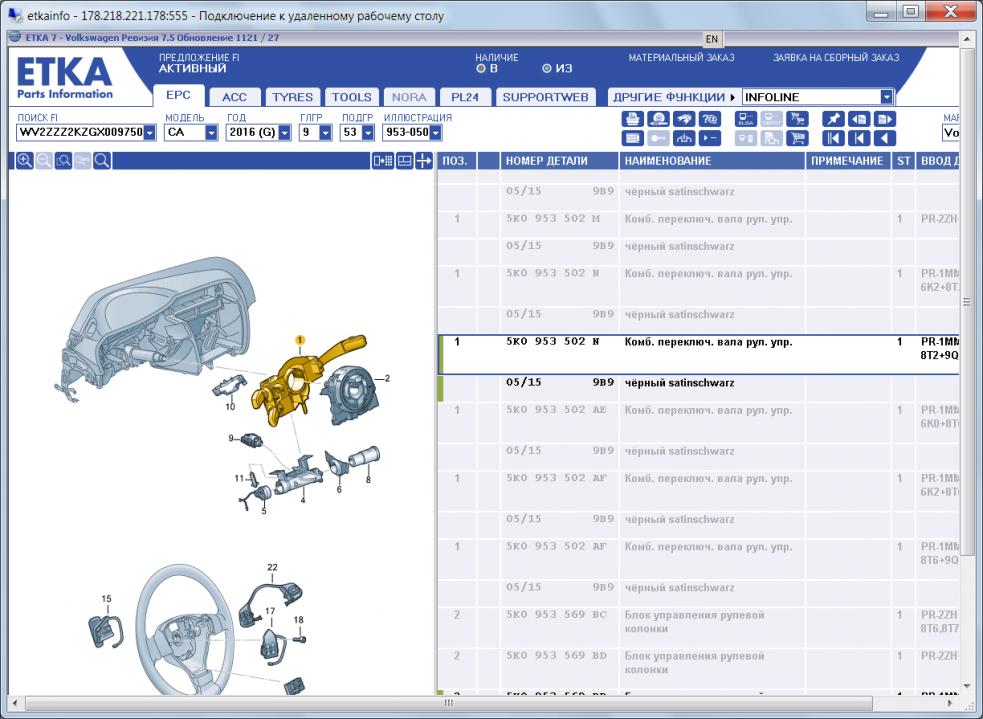Viewport: 983px width, 719px height.
Task: Open the ELSA link icon
Action: click(x=745, y=118)
